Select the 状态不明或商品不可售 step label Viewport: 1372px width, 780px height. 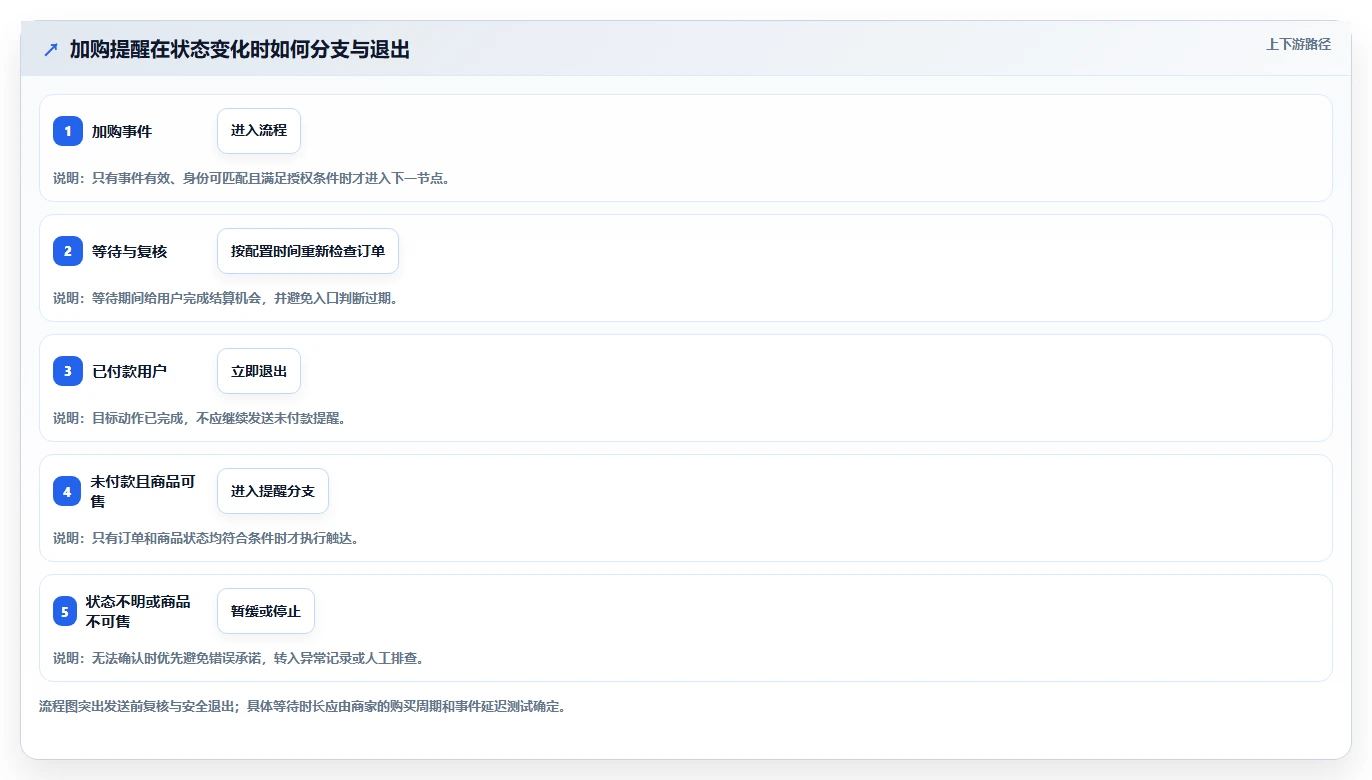click(138, 611)
